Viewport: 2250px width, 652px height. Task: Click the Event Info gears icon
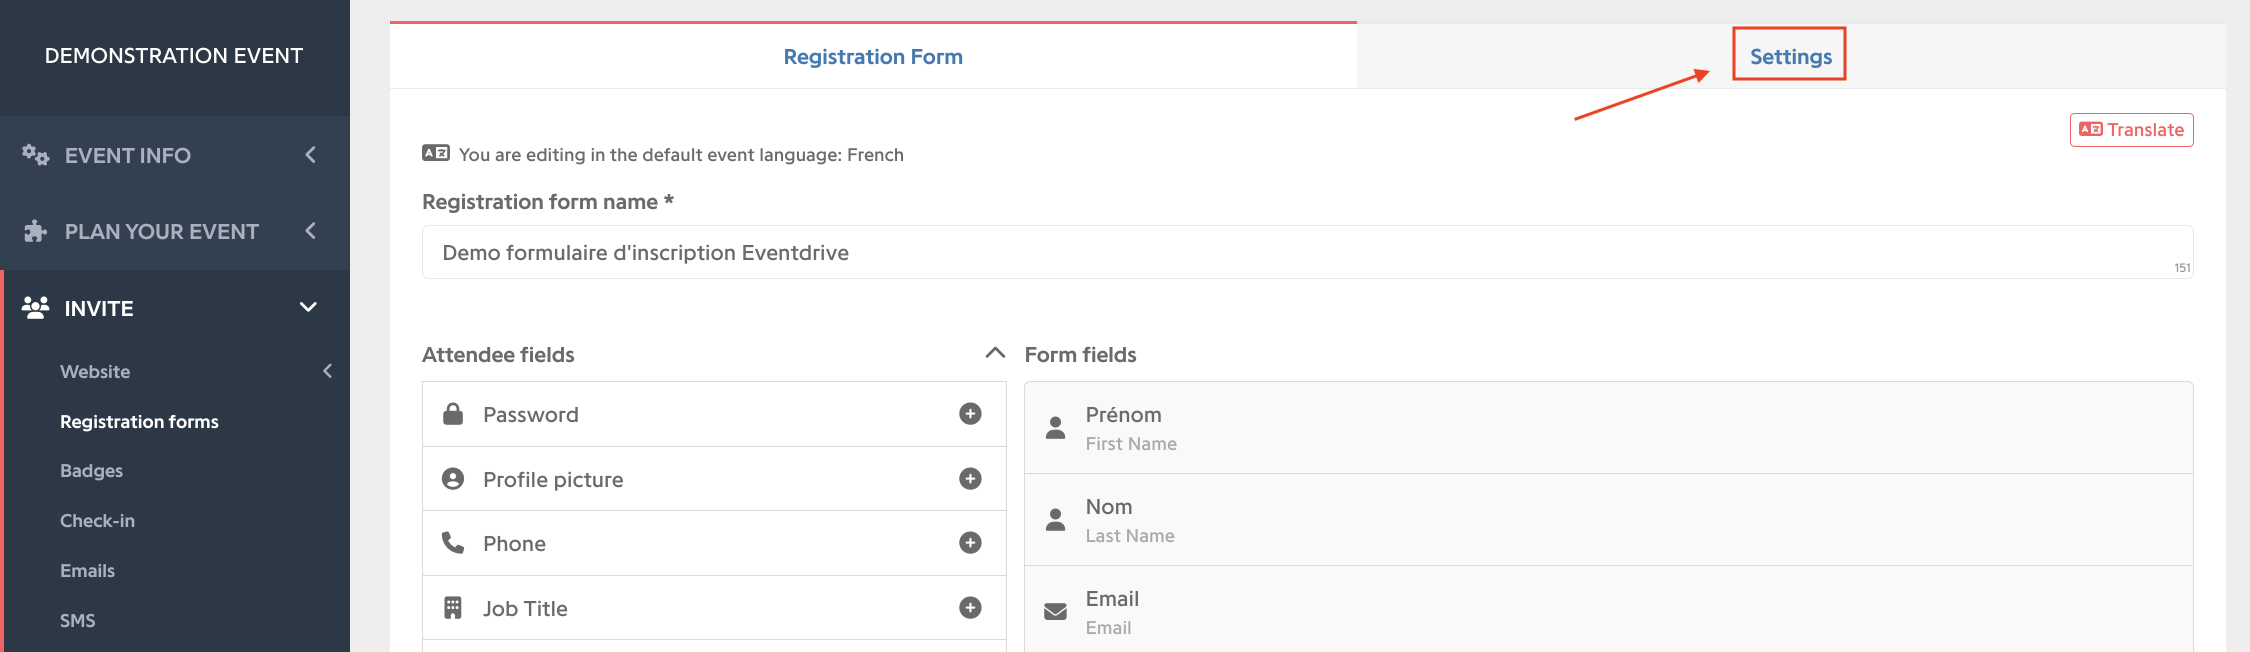[x=35, y=155]
